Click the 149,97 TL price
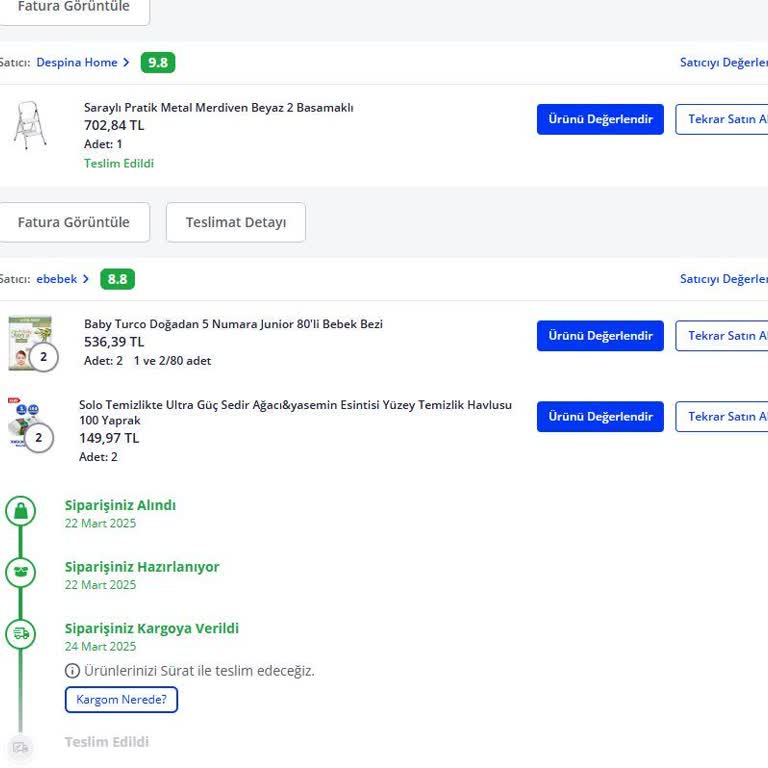 click(109, 438)
